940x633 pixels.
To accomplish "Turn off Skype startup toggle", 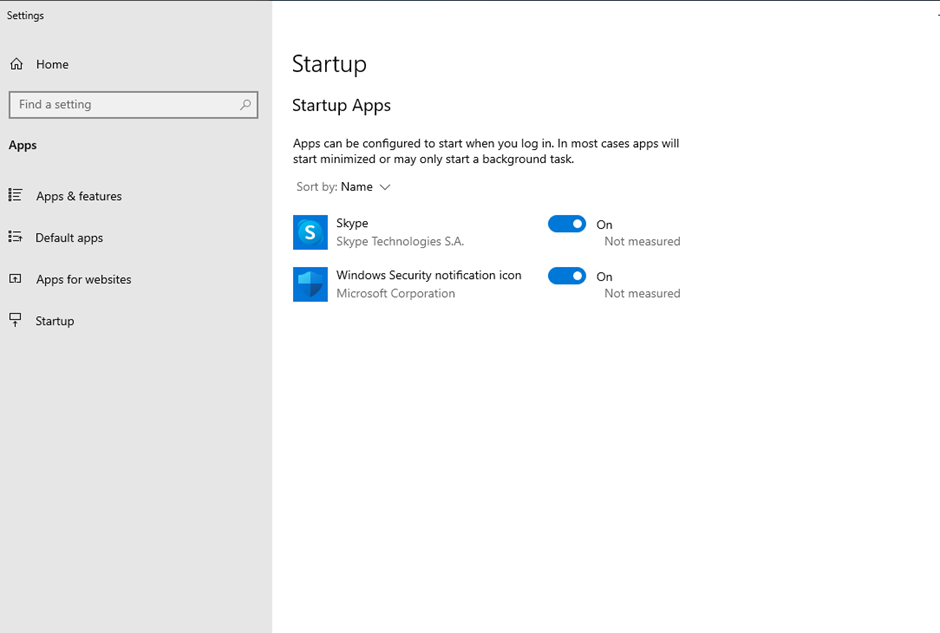I will [x=567, y=224].
